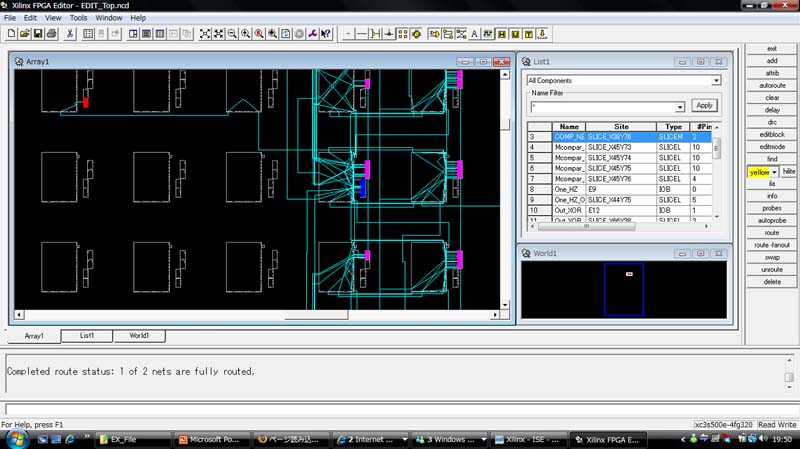Expand the Name Filter dropdown arrow

(680, 107)
